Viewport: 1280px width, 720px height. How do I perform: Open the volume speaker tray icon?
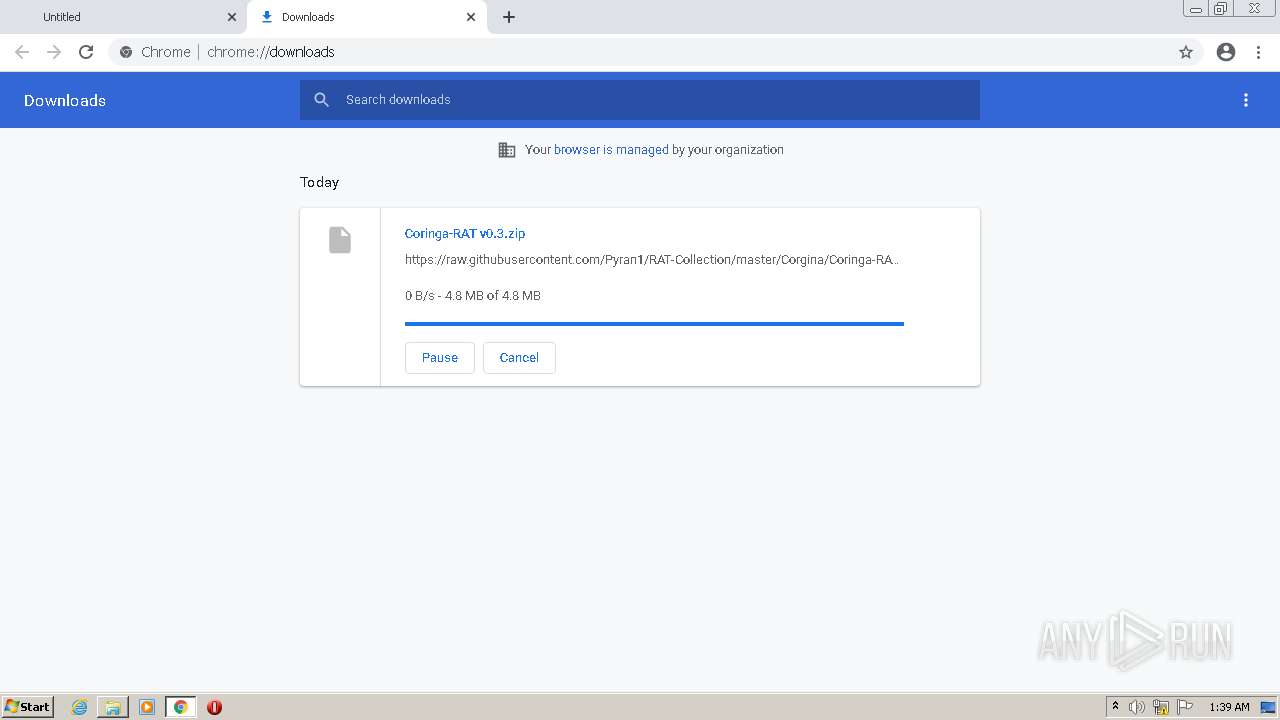coord(1137,707)
